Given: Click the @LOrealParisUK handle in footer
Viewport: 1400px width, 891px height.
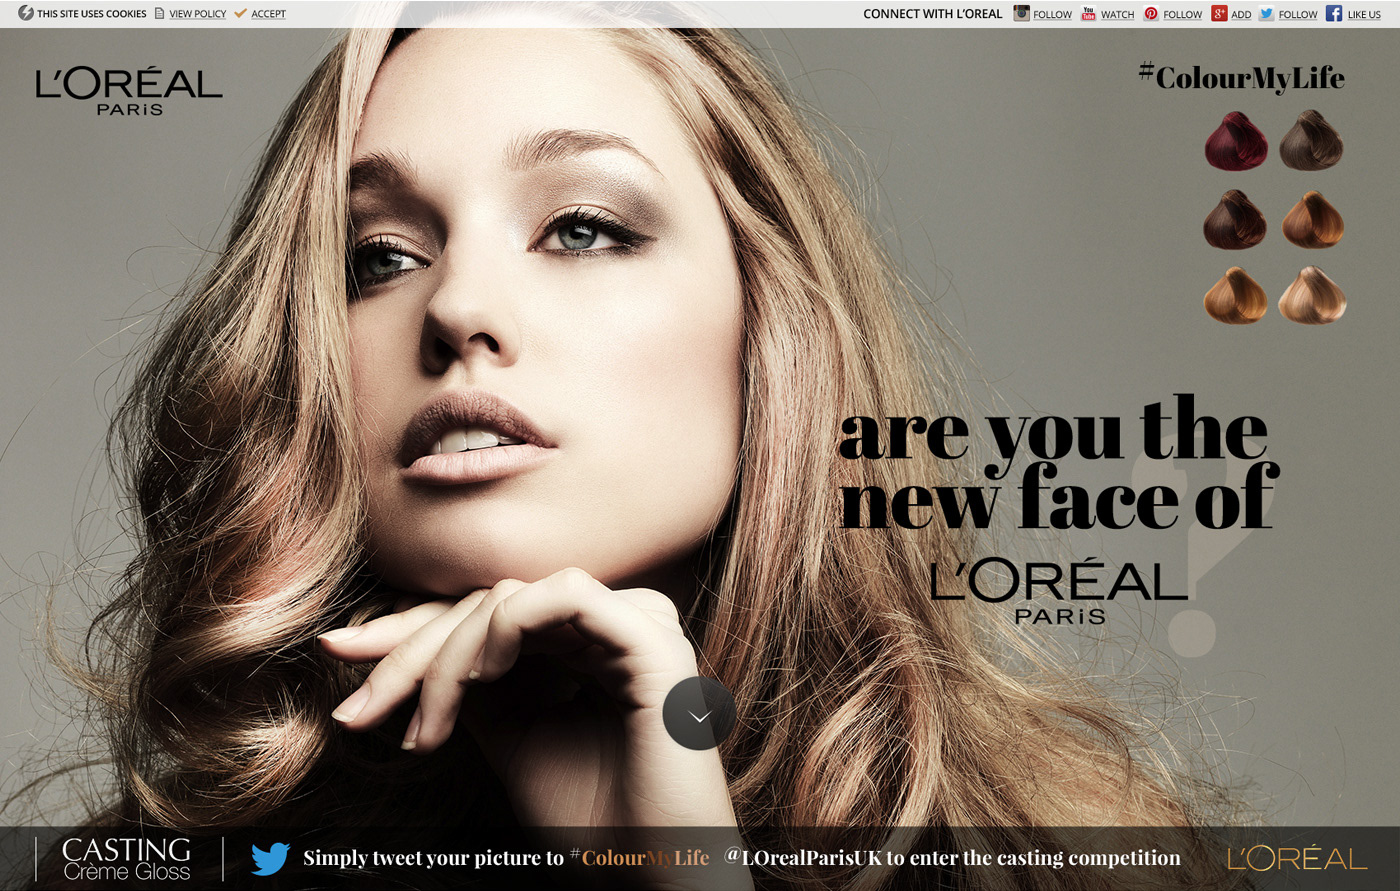Looking at the screenshot, I should (x=803, y=858).
